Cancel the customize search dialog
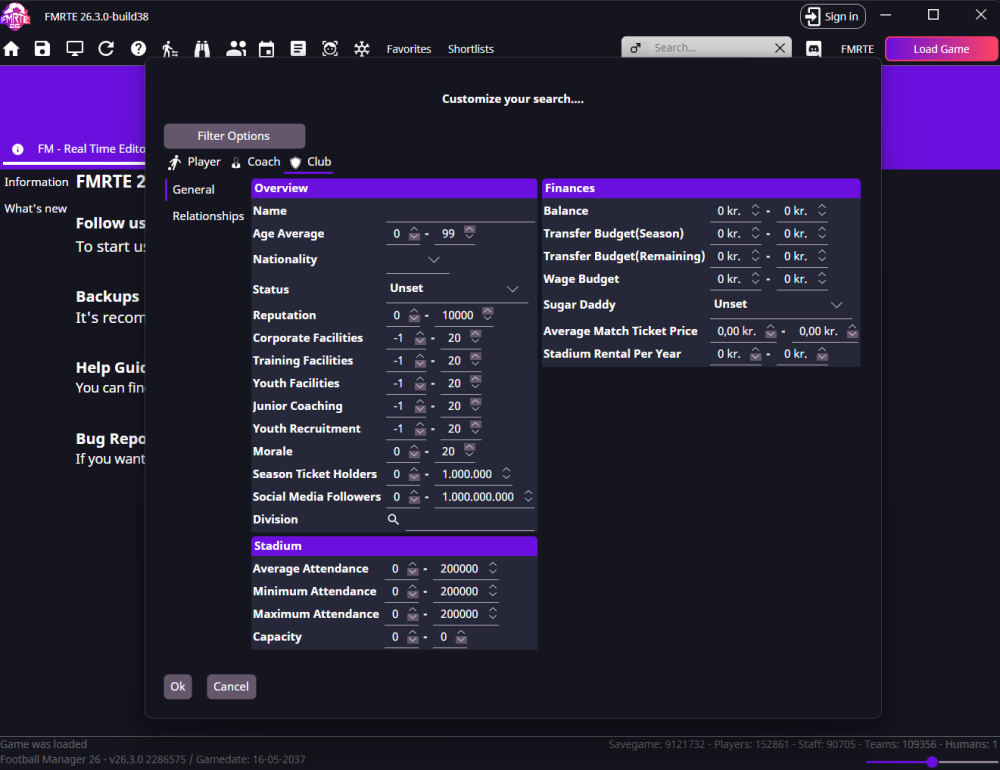Image resolution: width=1000 pixels, height=770 pixels. [x=231, y=686]
